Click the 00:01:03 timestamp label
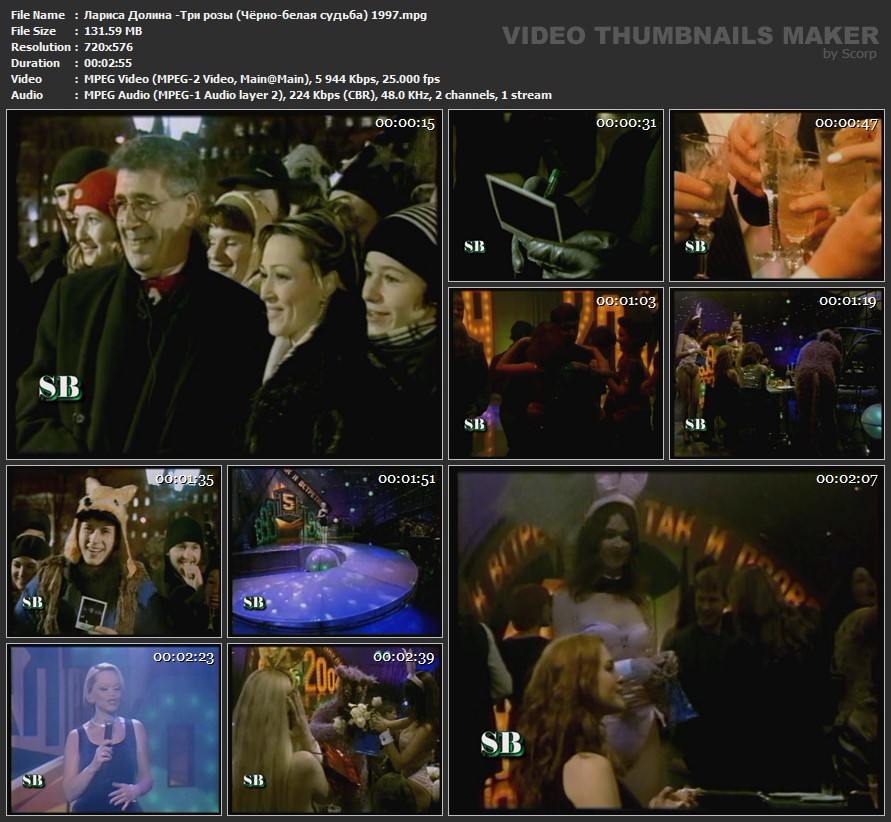891x822 pixels. pyautogui.click(x=626, y=301)
